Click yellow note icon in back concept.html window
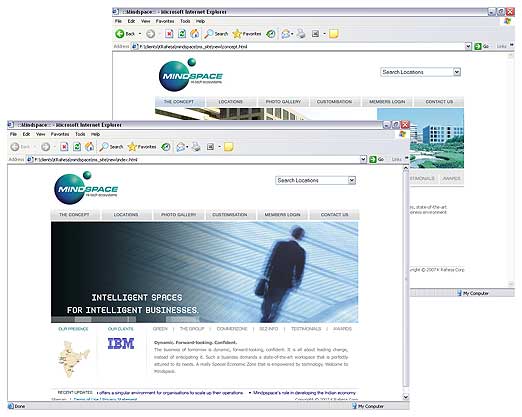The image size is (522, 417). (334, 34)
